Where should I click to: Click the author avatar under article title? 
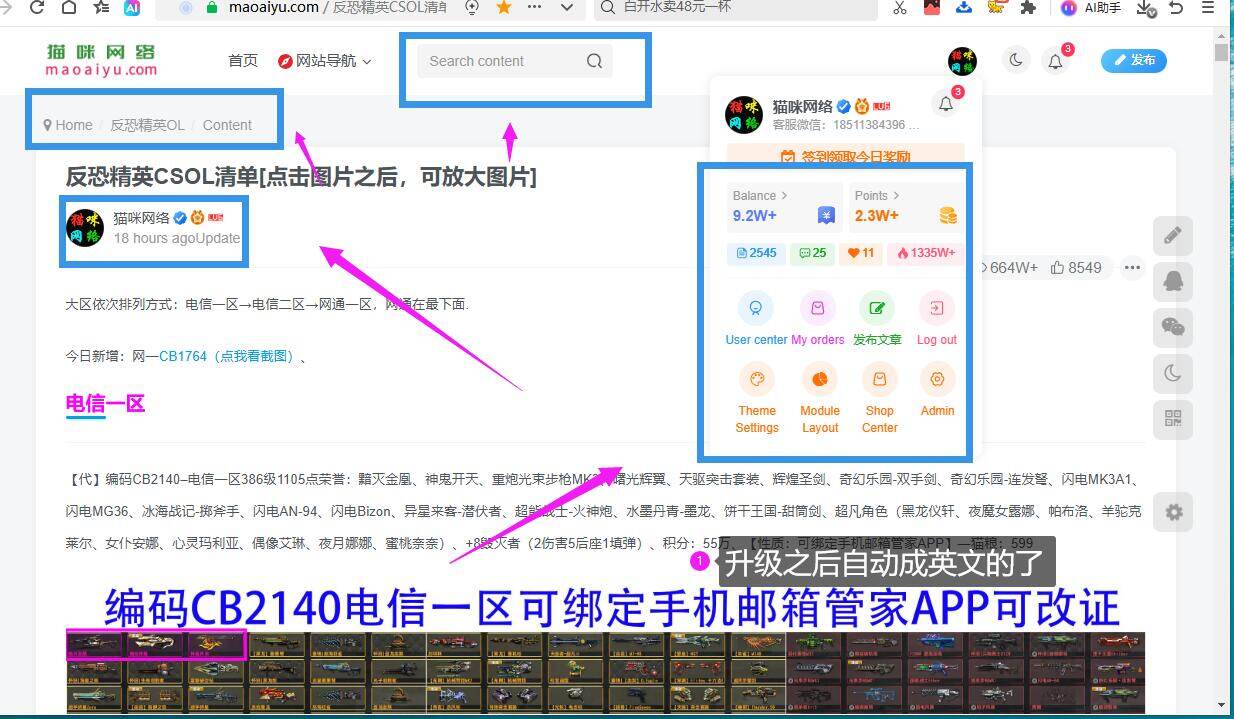tap(85, 228)
